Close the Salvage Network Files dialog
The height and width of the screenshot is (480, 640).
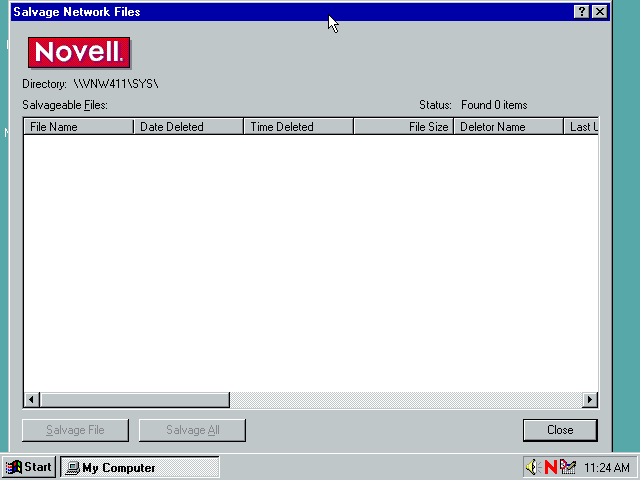click(x=600, y=11)
